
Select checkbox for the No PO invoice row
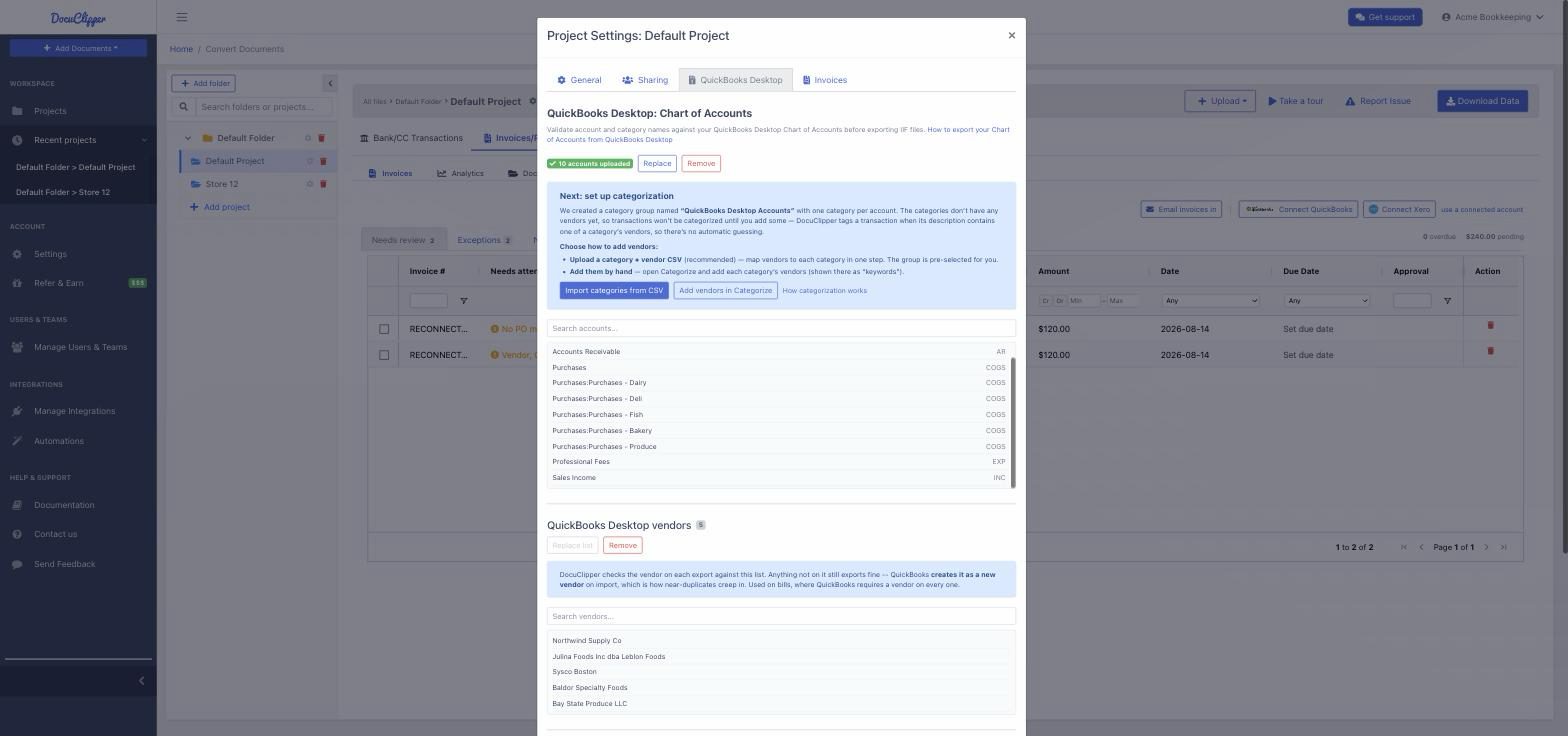pos(384,329)
